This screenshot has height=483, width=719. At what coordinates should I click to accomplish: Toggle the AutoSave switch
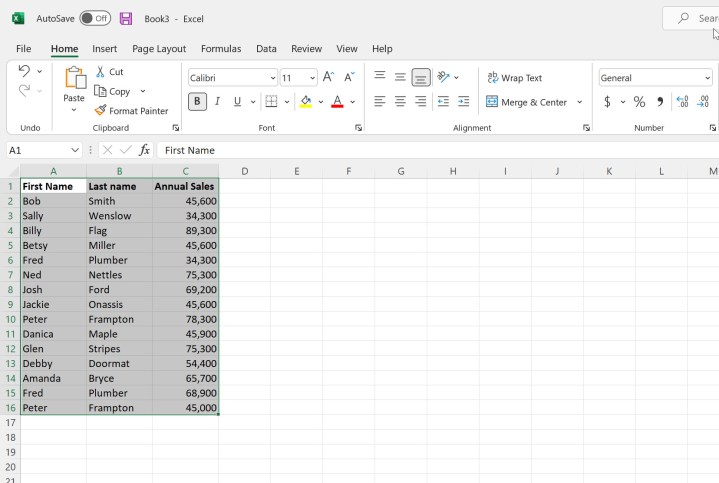[95, 19]
